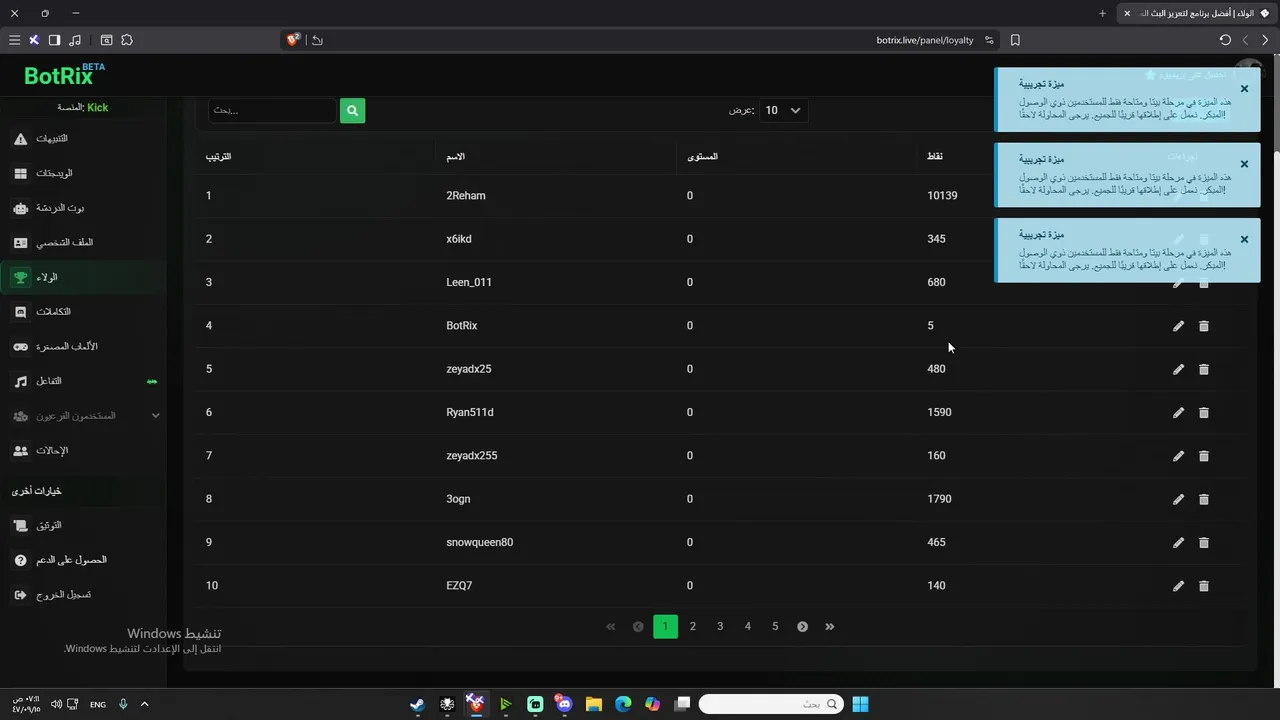Click the table search input field
This screenshot has width=1280, height=720.
point(272,110)
